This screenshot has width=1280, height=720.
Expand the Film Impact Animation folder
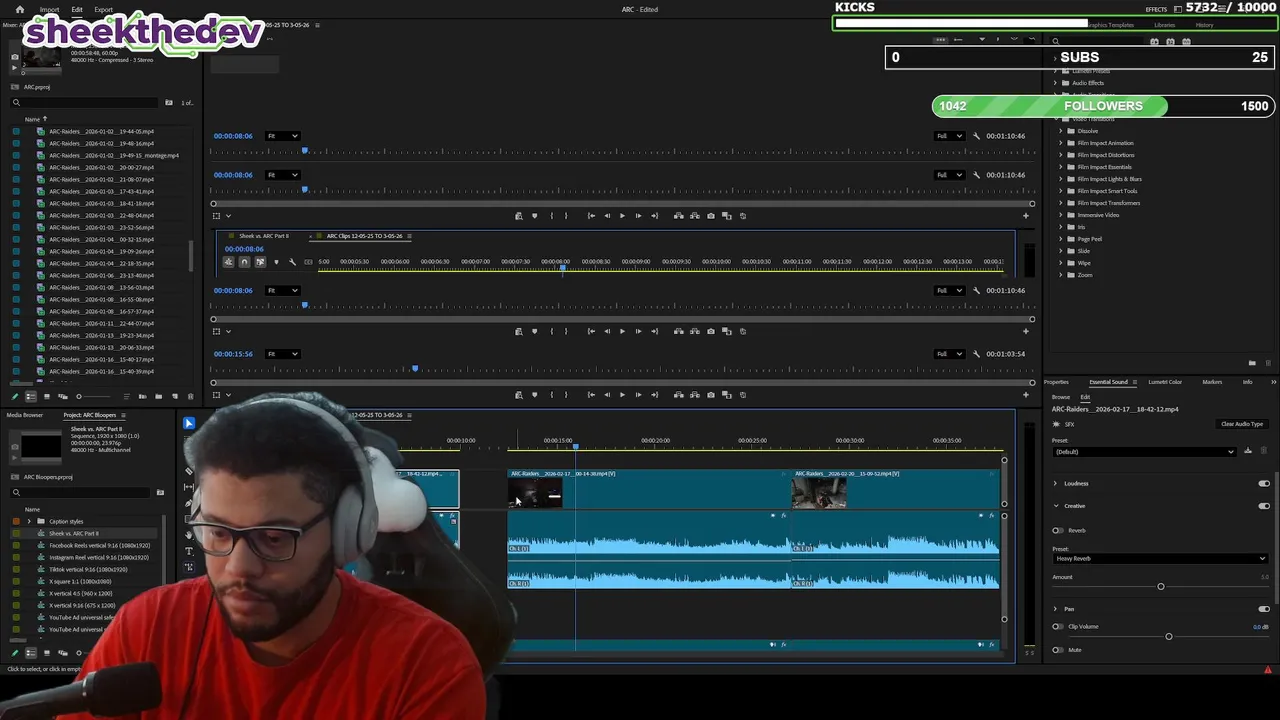[1061, 143]
